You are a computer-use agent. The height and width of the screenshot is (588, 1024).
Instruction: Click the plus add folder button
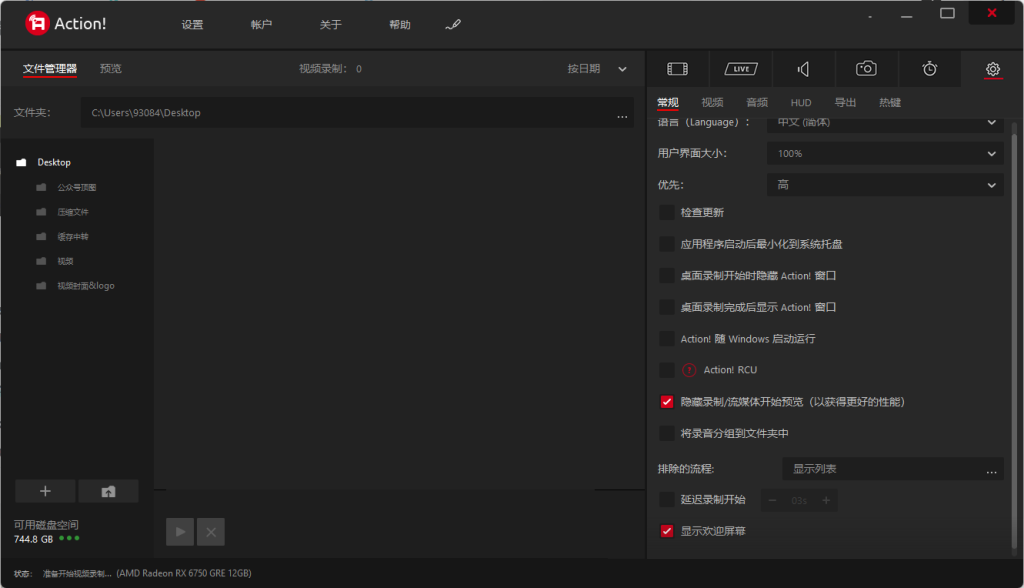coord(45,491)
